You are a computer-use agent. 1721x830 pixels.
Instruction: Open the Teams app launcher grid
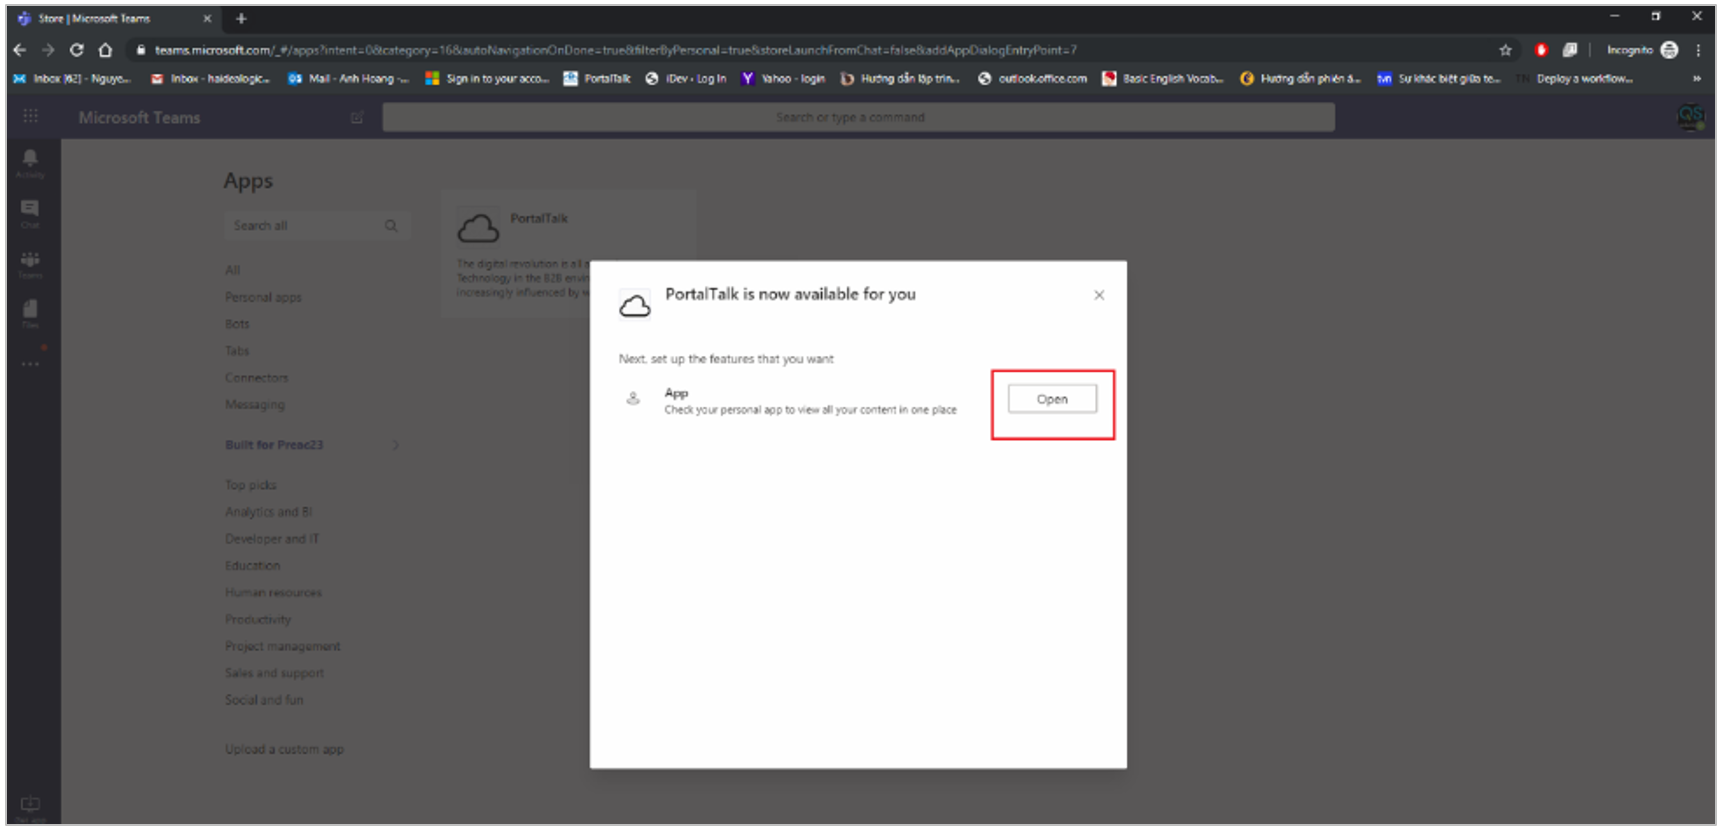pyautogui.click(x=31, y=117)
